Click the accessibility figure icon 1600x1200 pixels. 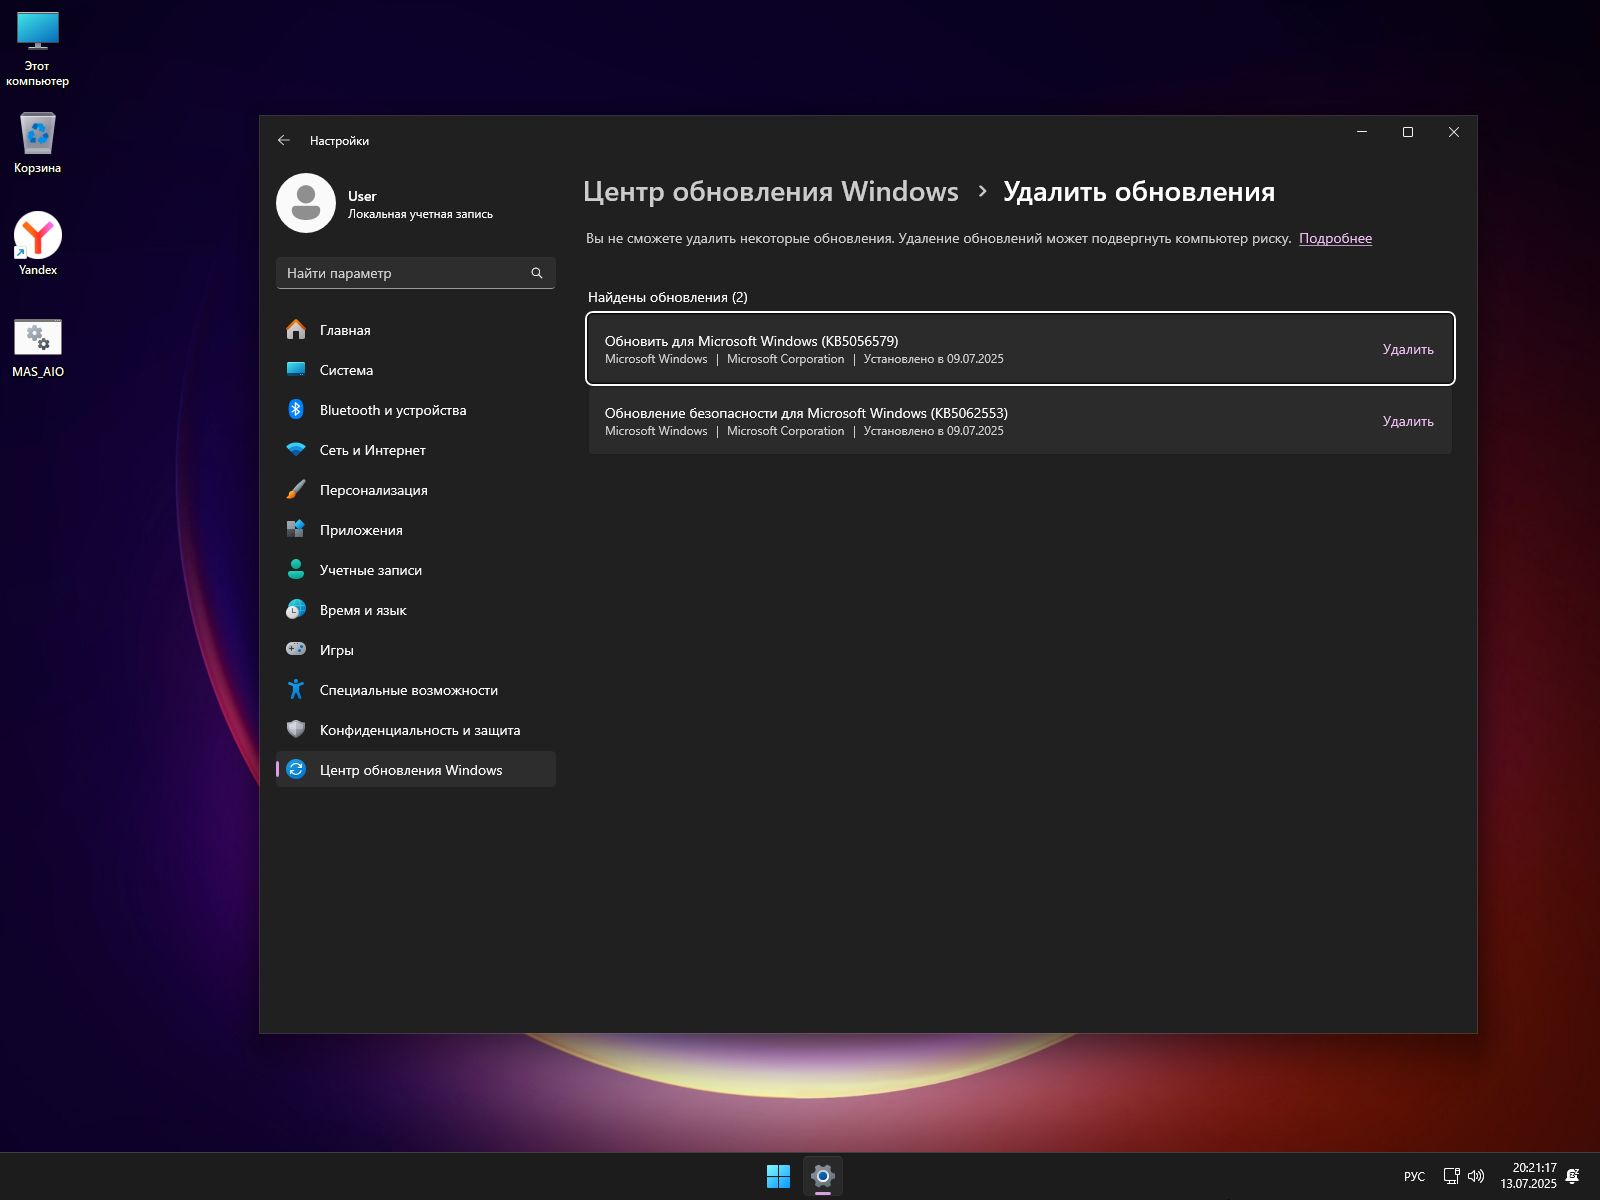tap(296, 689)
